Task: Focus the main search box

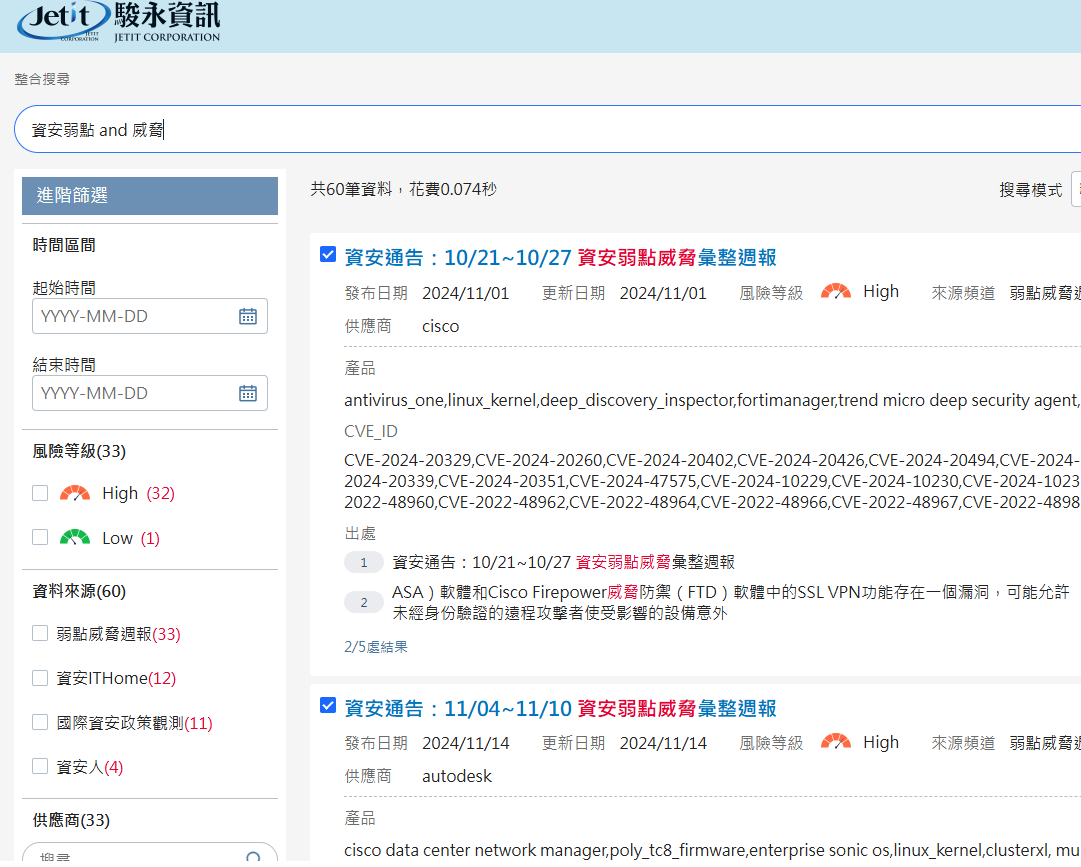Action: (x=547, y=130)
